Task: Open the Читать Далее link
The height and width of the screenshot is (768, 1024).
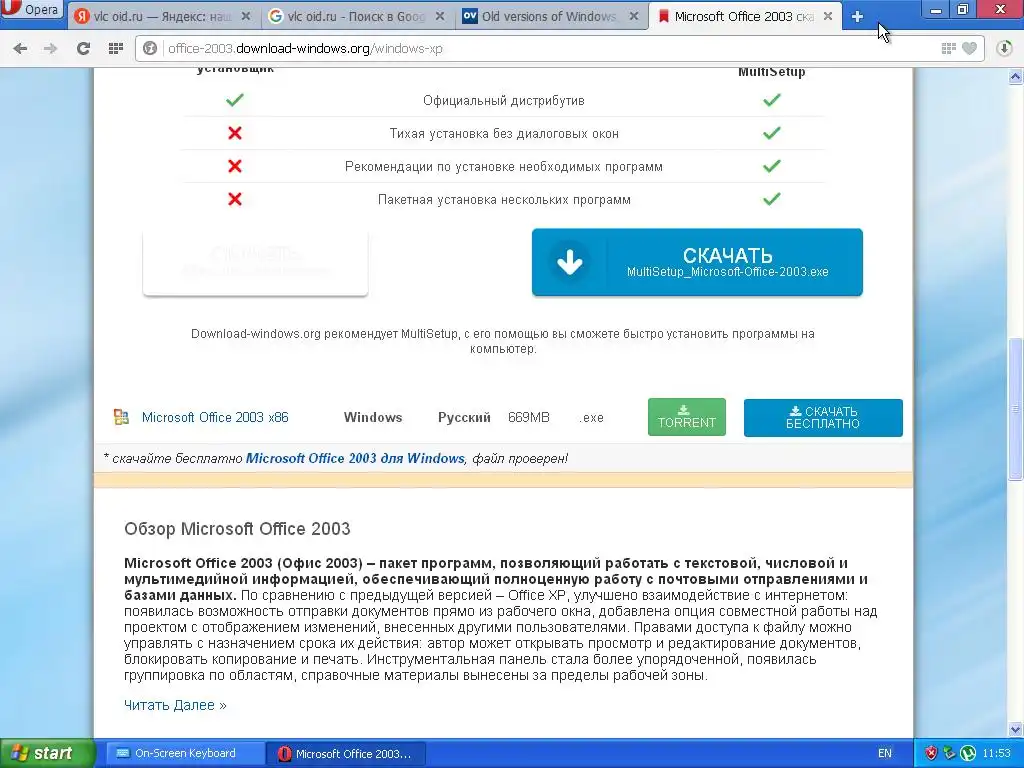Action: (175, 705)
